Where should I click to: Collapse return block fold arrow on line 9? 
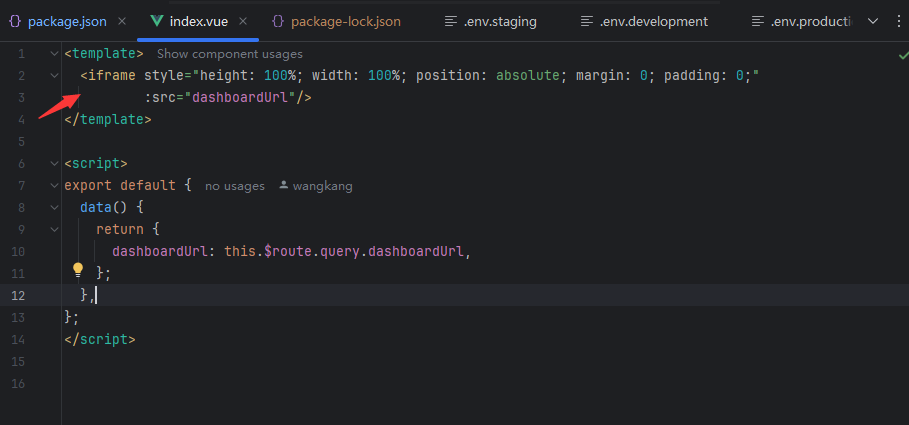(x=54, y=230)
